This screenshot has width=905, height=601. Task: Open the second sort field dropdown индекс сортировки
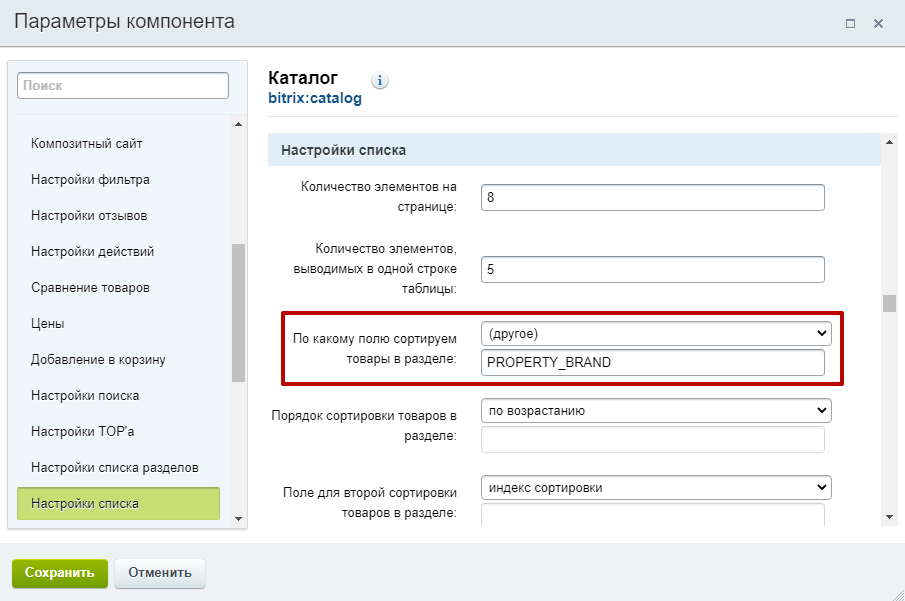pyautogui.click(x=656, y=487)
